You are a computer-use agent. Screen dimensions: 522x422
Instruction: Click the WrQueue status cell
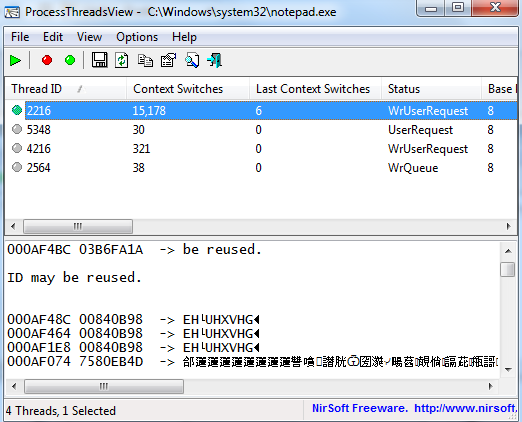[413, 167]
